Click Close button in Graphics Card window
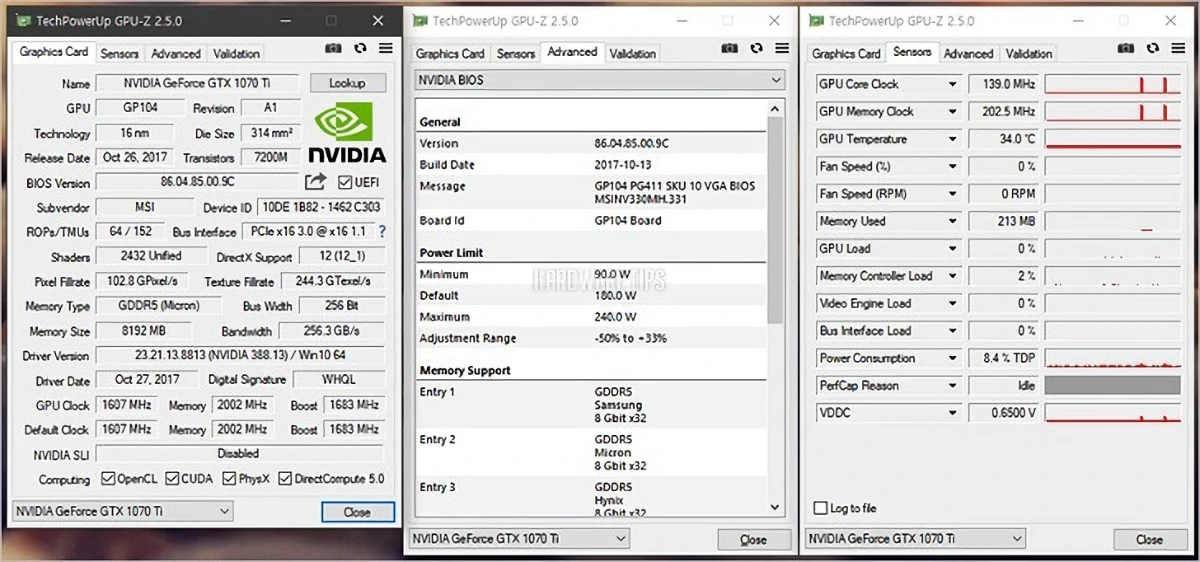This screenshot has height=562, width=1200. coord(357,512)
